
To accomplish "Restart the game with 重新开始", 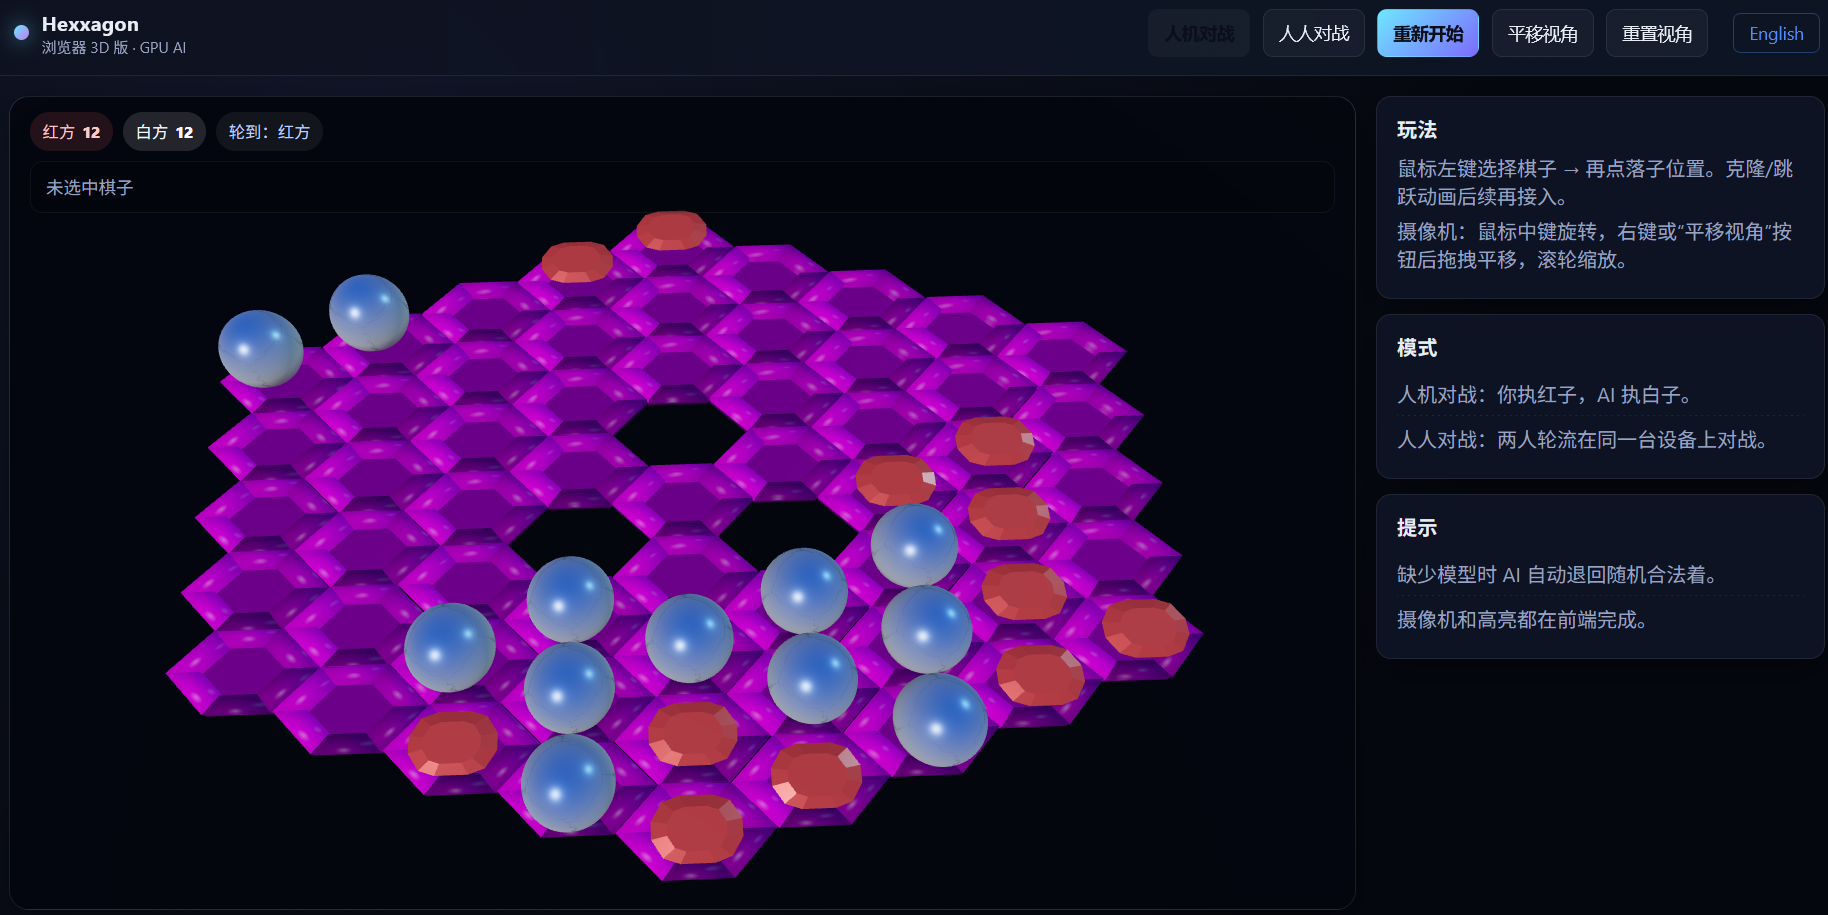I will pyautogui.click(x=1427, y=33).
